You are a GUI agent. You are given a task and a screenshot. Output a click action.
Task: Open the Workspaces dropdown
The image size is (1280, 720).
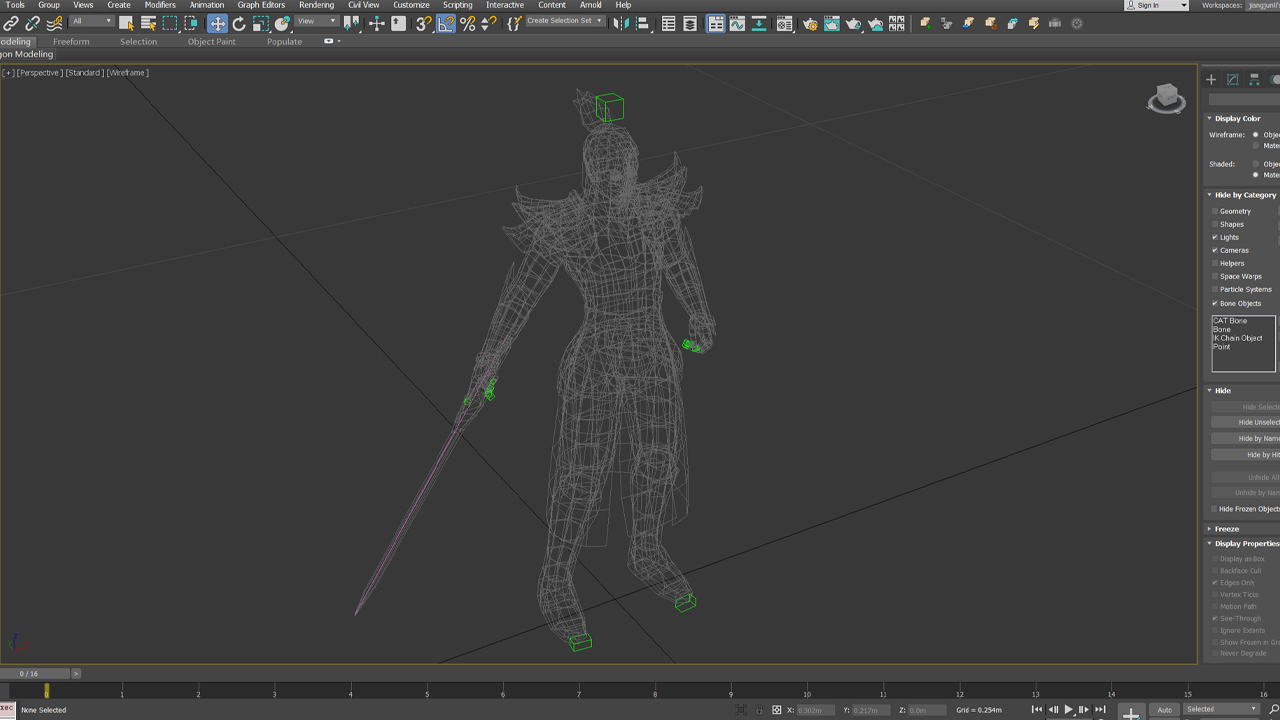click(1262, 4)
